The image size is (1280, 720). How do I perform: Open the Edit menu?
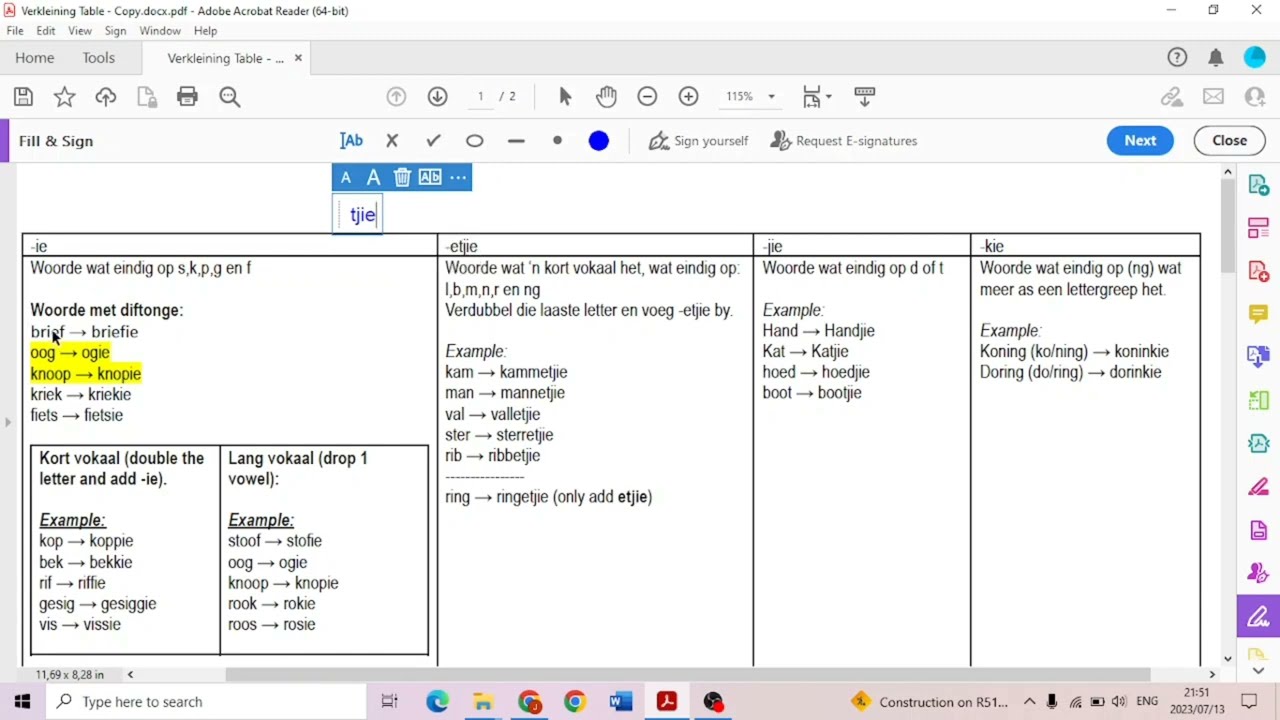point(46,31)
